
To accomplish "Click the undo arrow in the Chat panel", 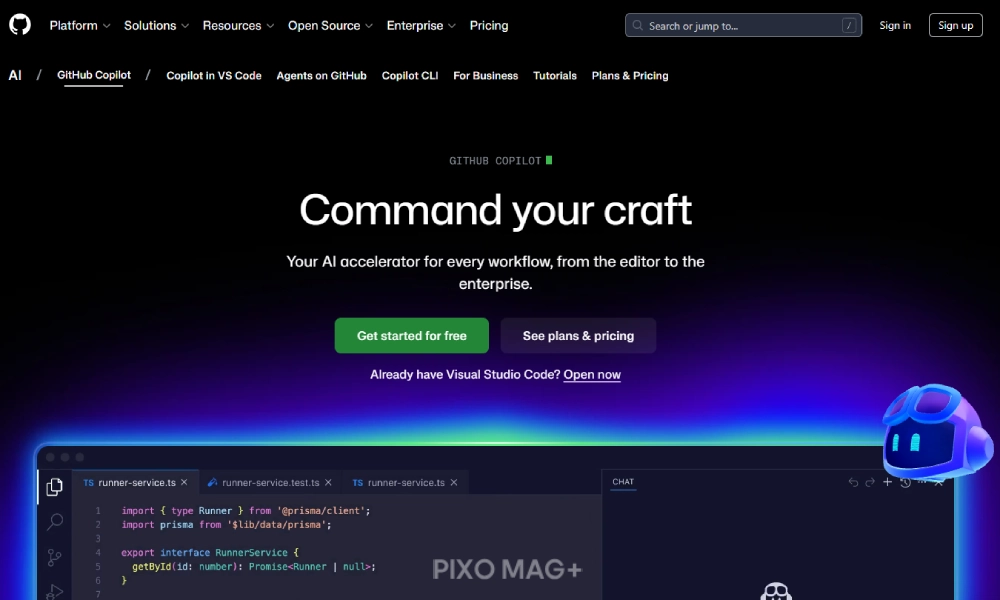I will point(853,482).
